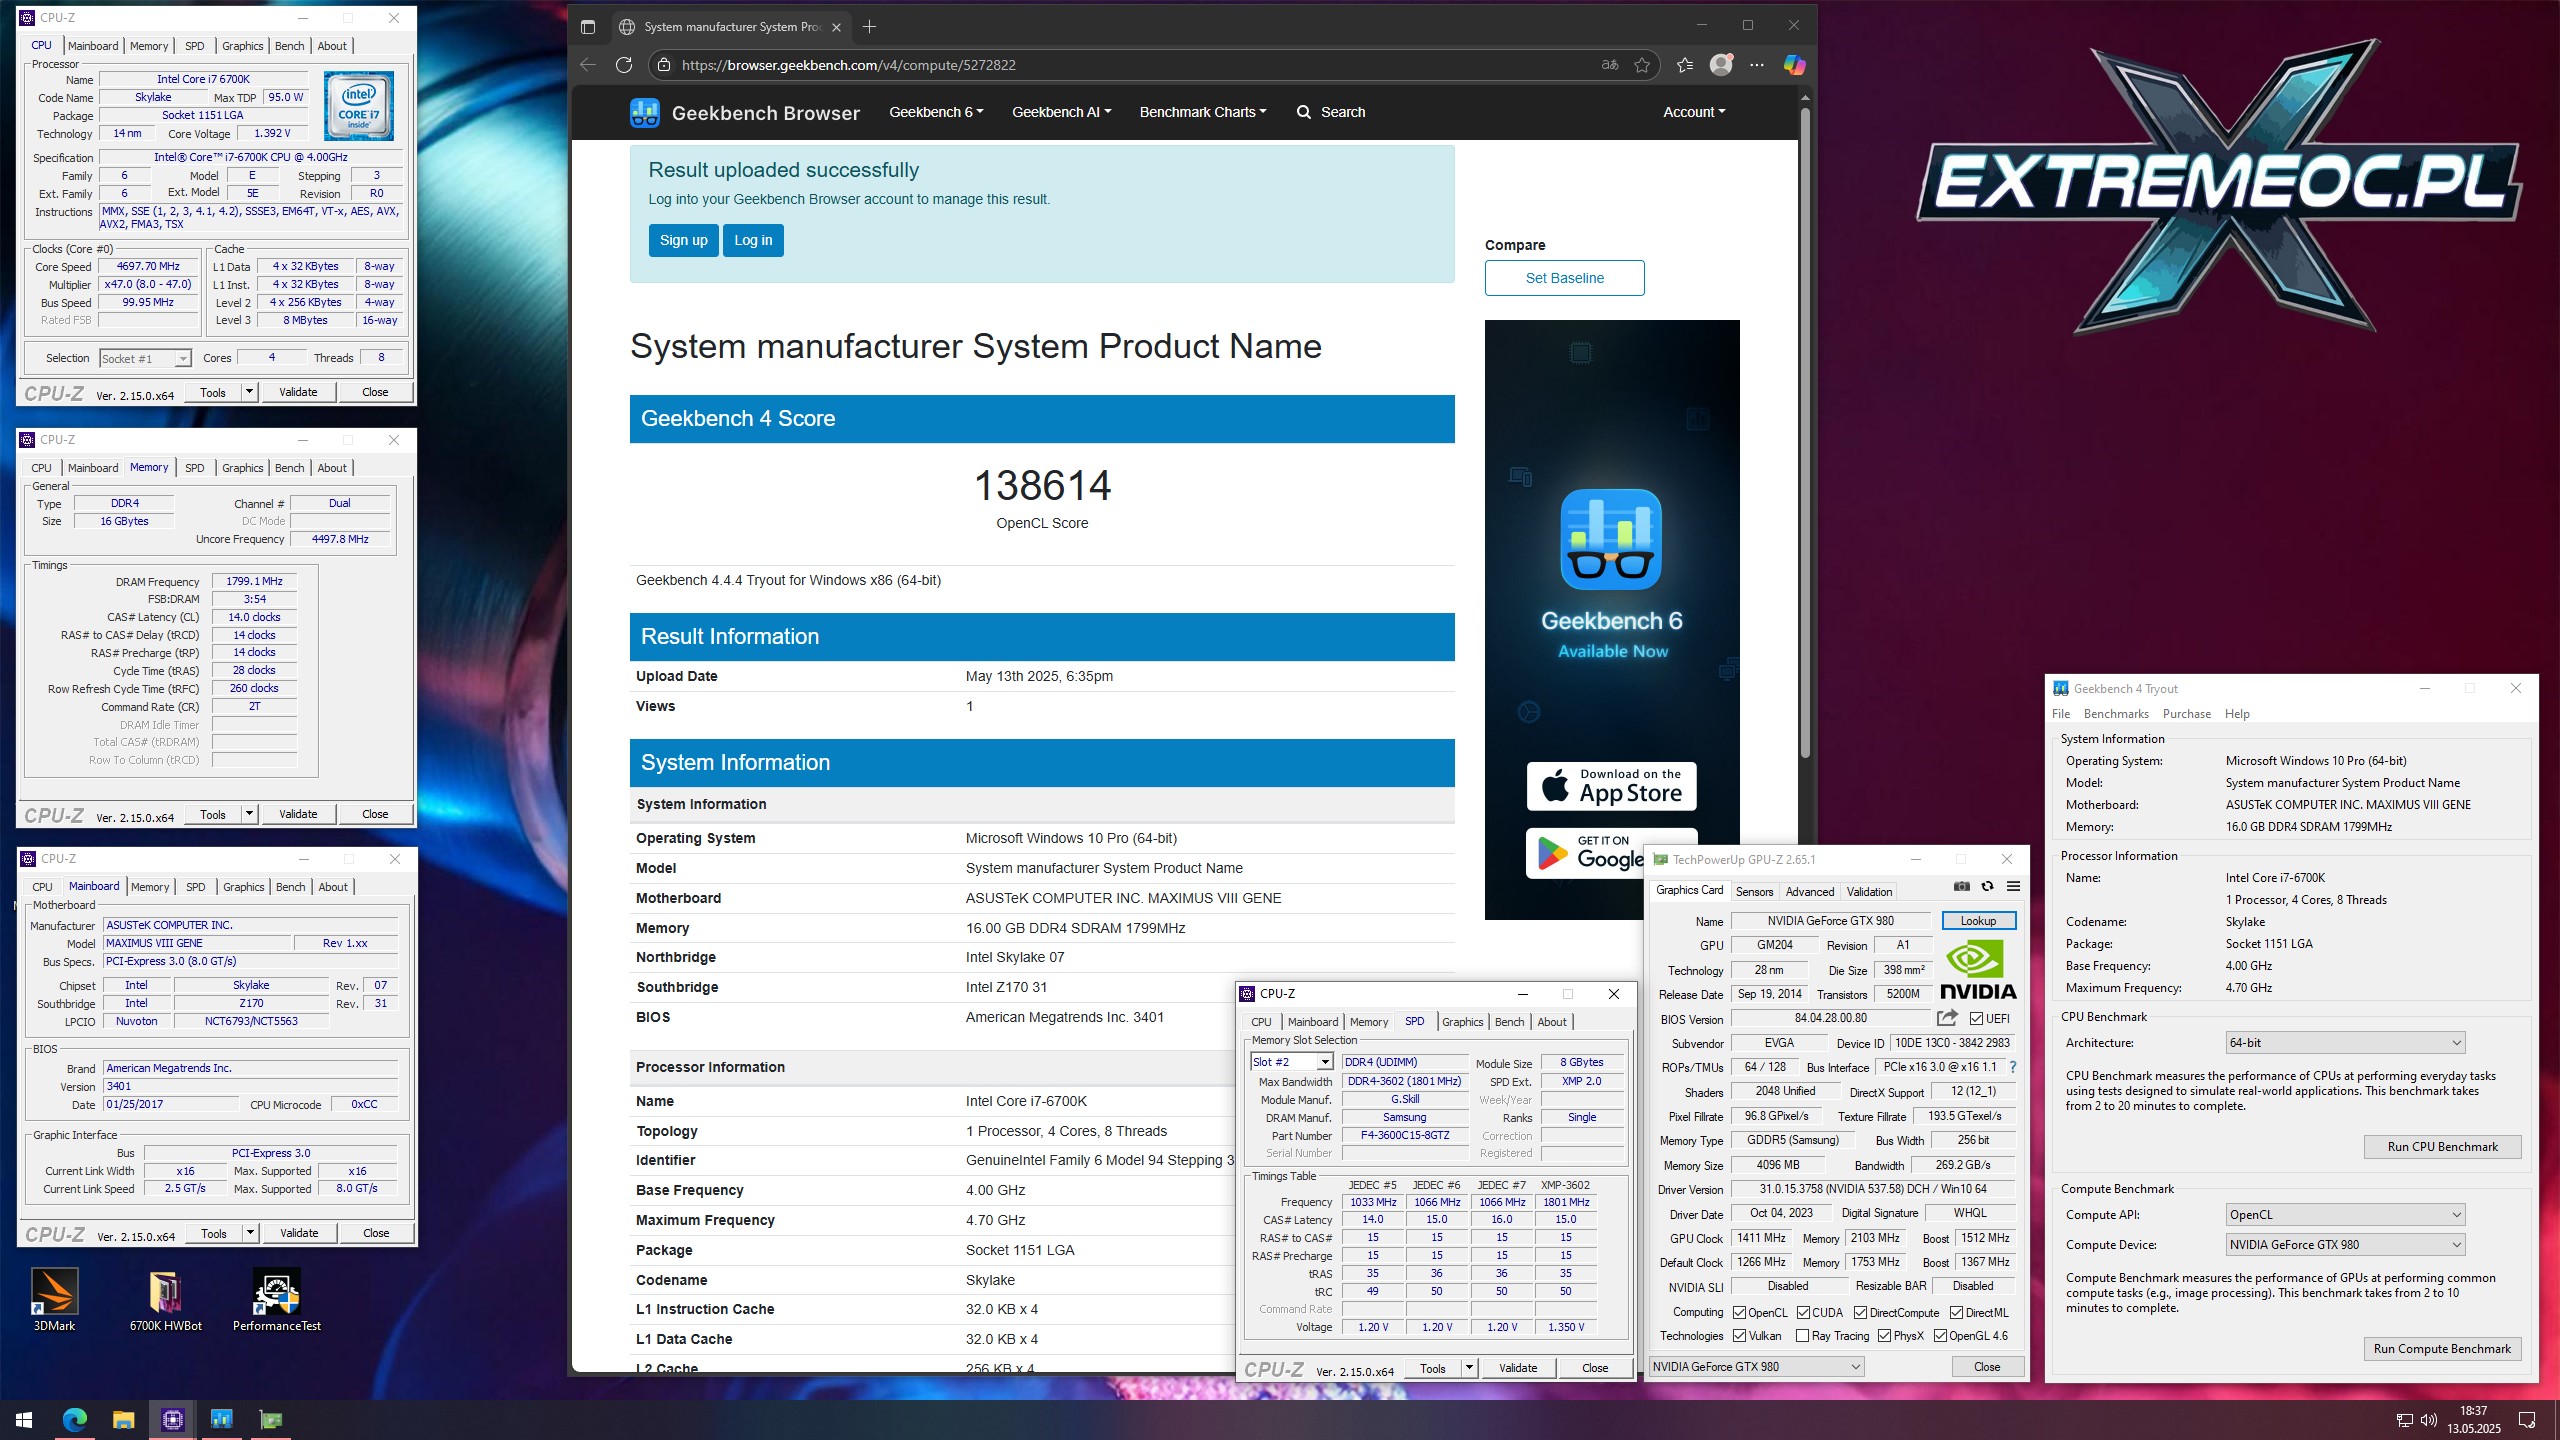2560x1440 pixels.
Task: Switch to Bench tab in CPU-Z SPD window
Action: (1509, 1021)
